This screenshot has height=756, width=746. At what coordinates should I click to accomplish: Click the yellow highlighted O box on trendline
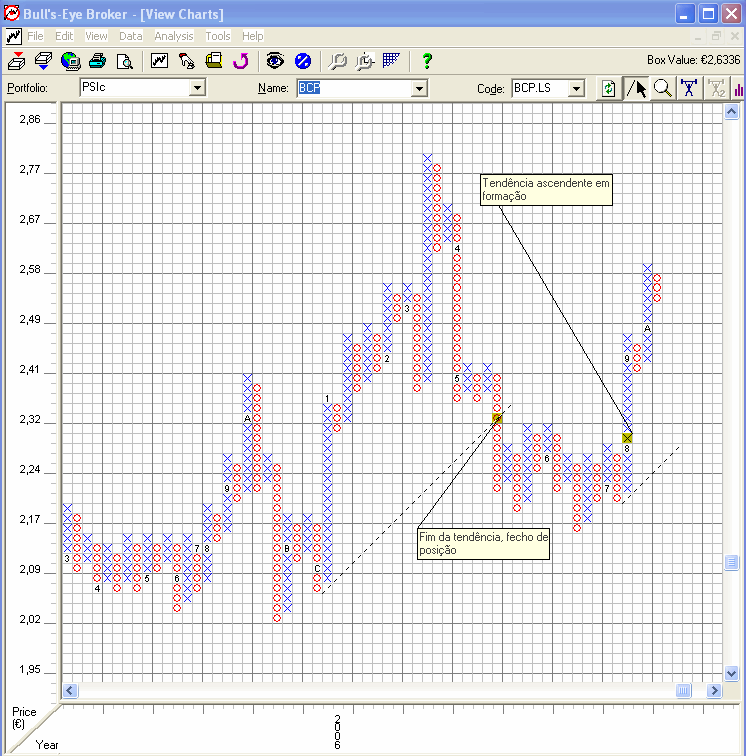coord(497,418)
